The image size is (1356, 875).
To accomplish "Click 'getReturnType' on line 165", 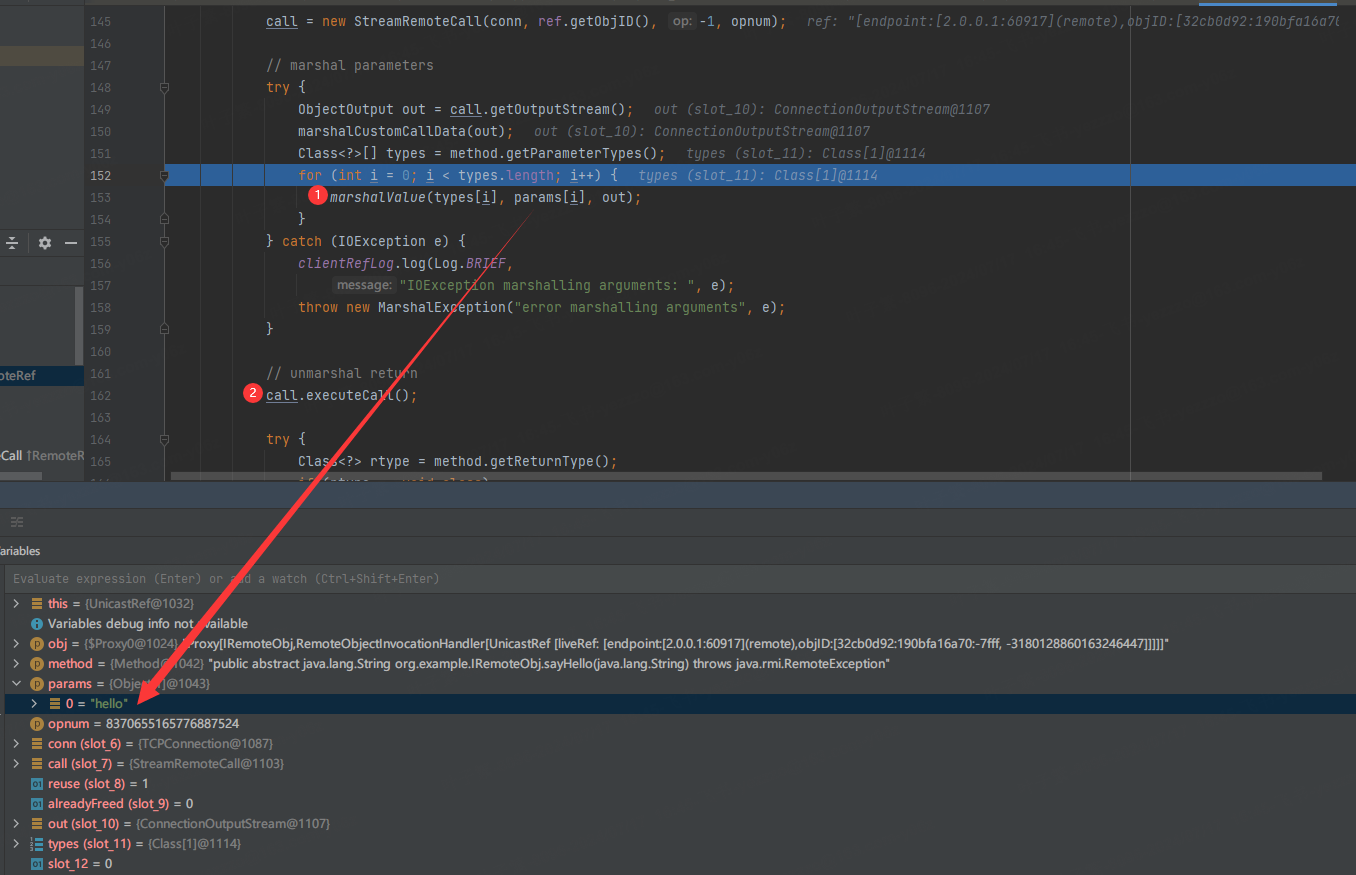I will [x=545, y=462].
